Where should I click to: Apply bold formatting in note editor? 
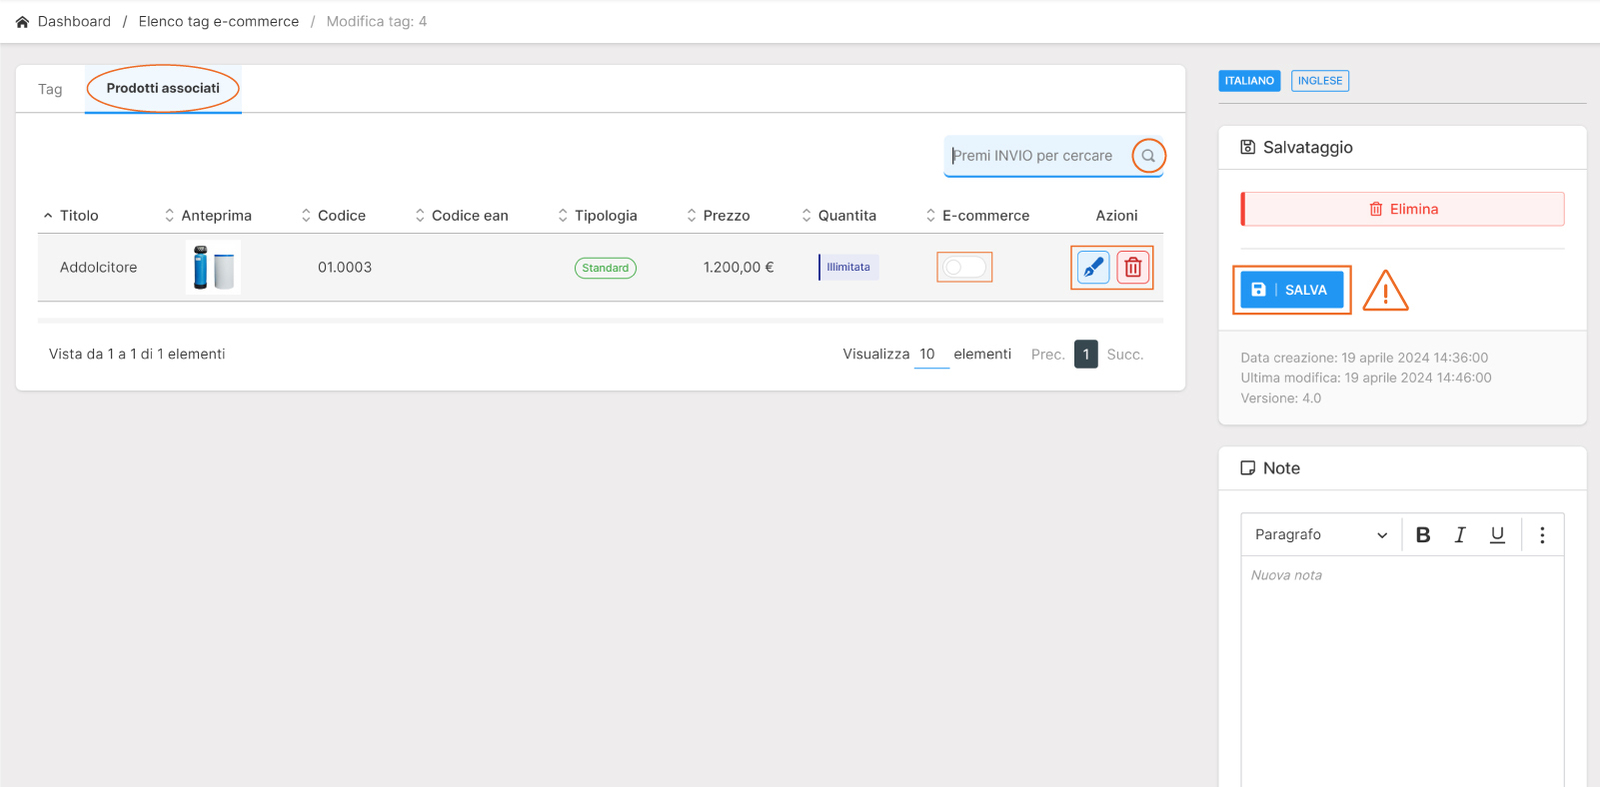click(1422, 535)
